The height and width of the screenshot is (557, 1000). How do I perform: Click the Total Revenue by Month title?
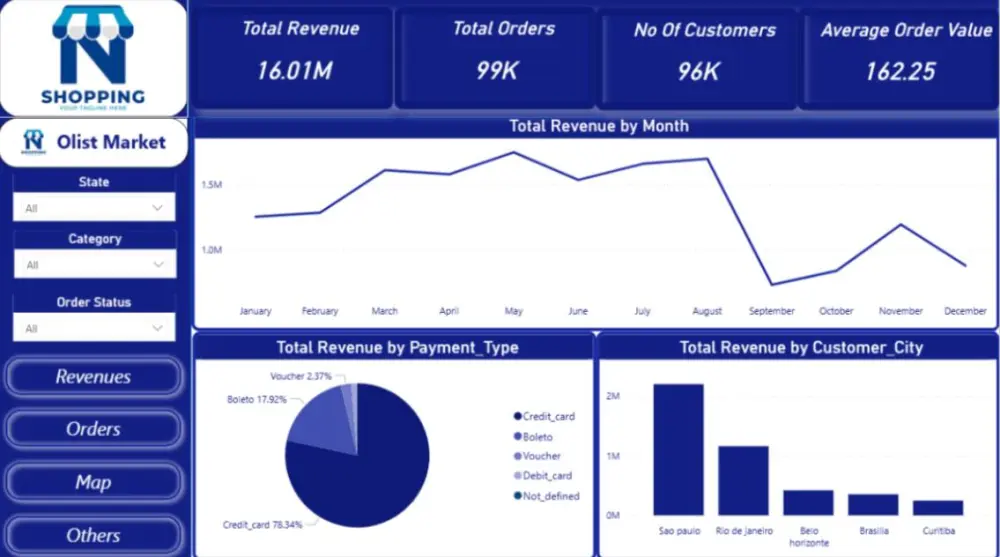pos(599,126)
